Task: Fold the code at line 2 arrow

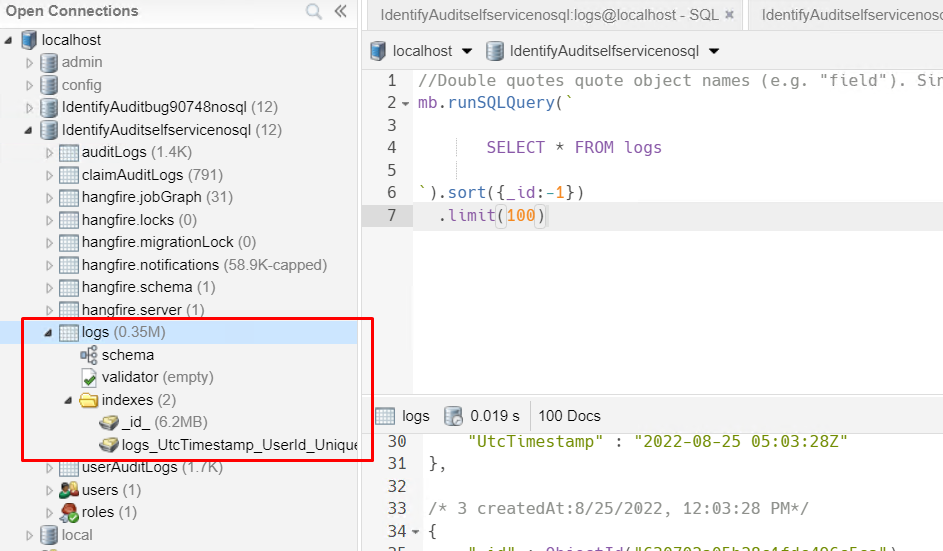Action: point(405,103)
